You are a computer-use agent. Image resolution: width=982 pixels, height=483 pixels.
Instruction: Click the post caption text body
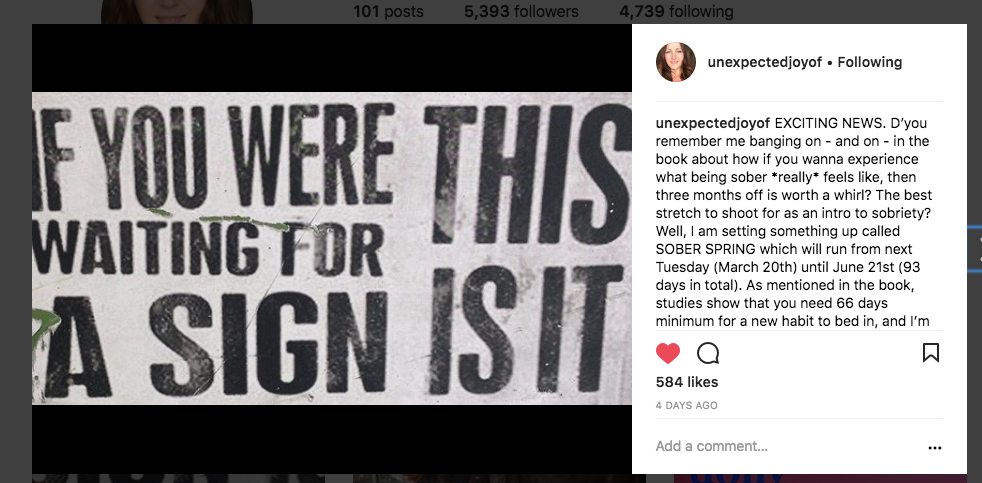coord(797,230)
